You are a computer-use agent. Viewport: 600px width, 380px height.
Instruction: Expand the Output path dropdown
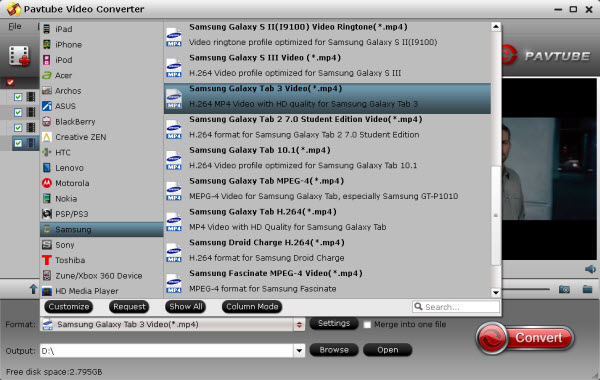[299, 350]
